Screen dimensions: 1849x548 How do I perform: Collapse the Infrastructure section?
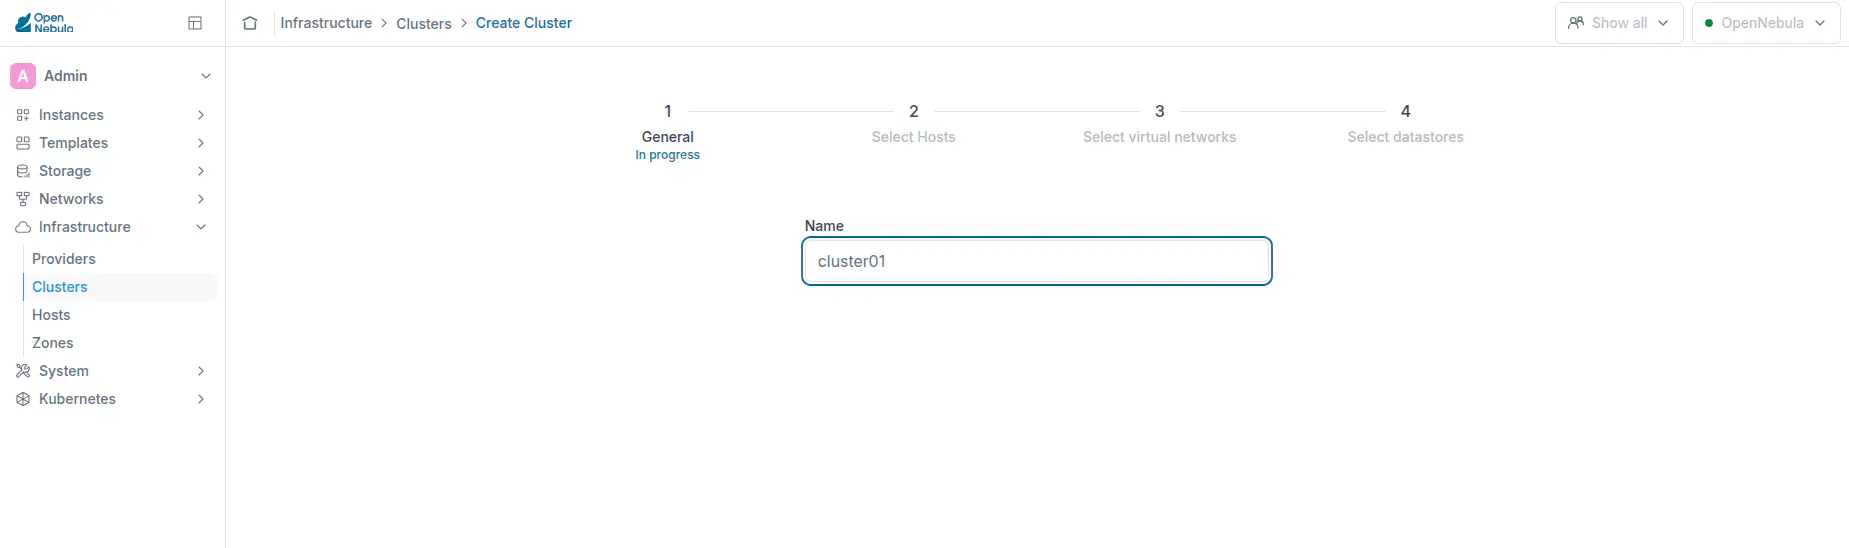201,227
